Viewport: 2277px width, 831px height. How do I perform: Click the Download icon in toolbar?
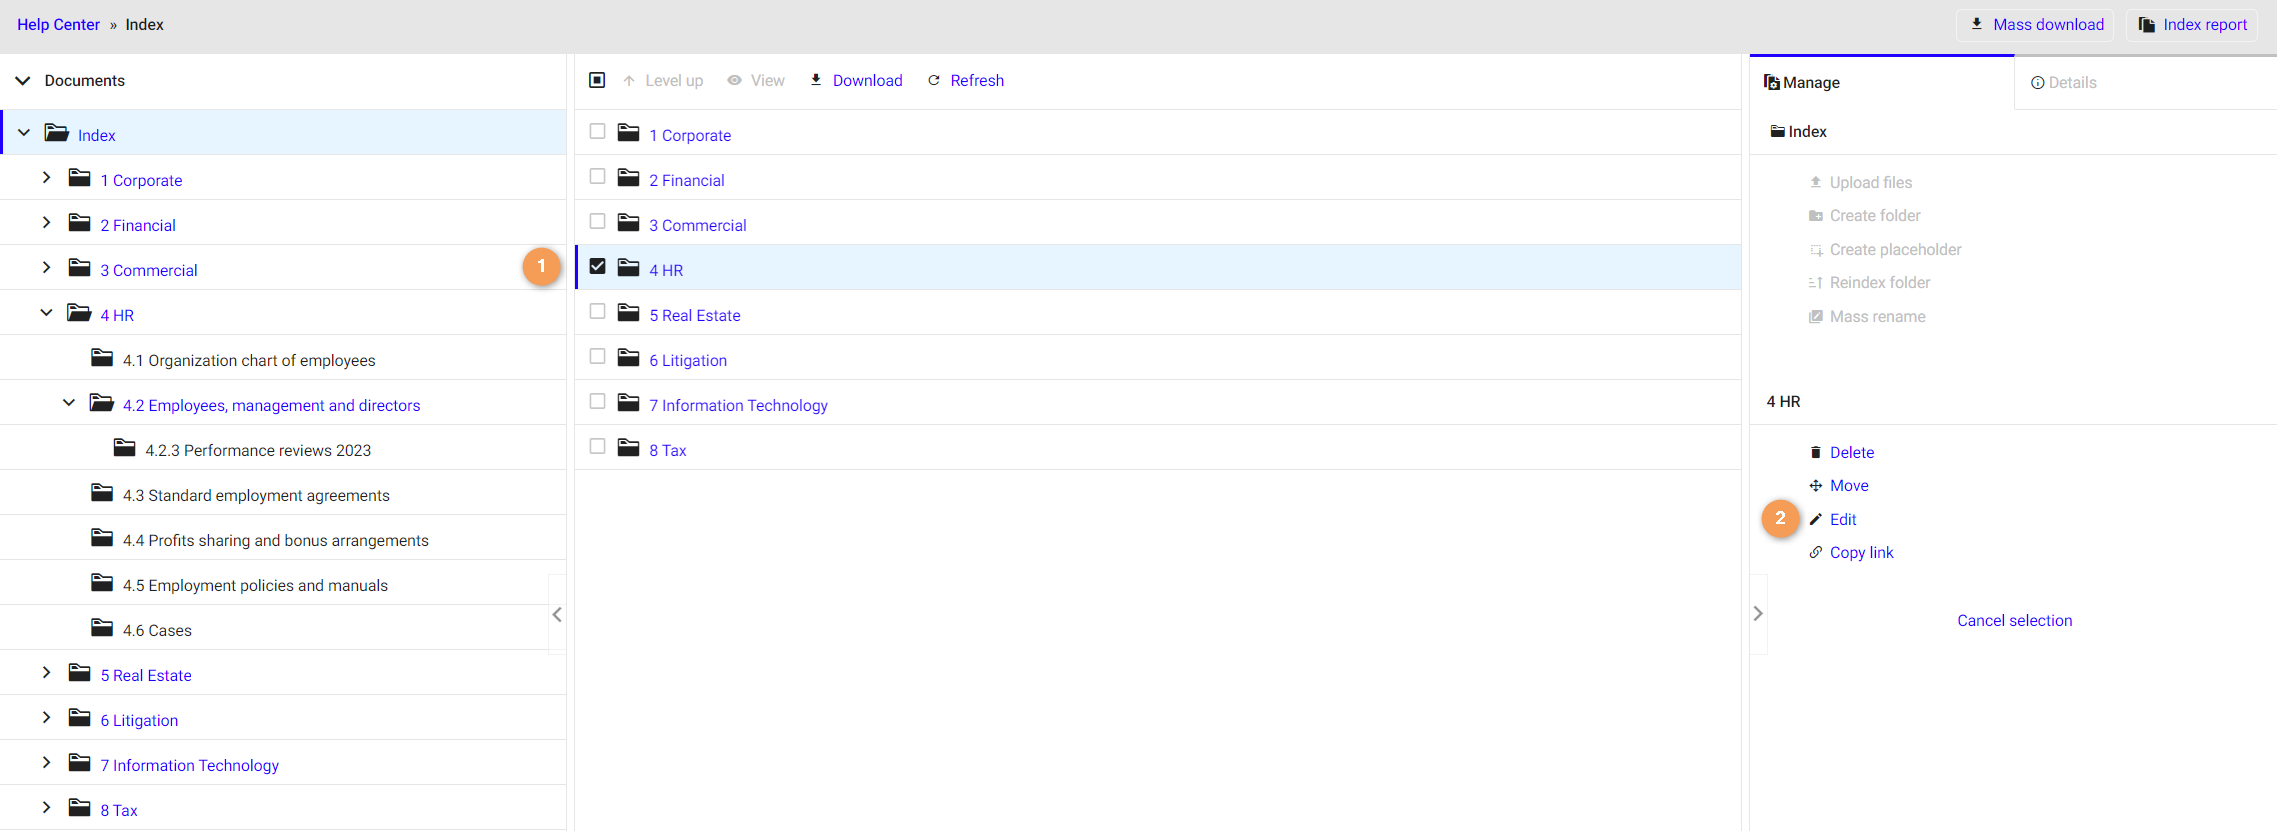point(816,80)
